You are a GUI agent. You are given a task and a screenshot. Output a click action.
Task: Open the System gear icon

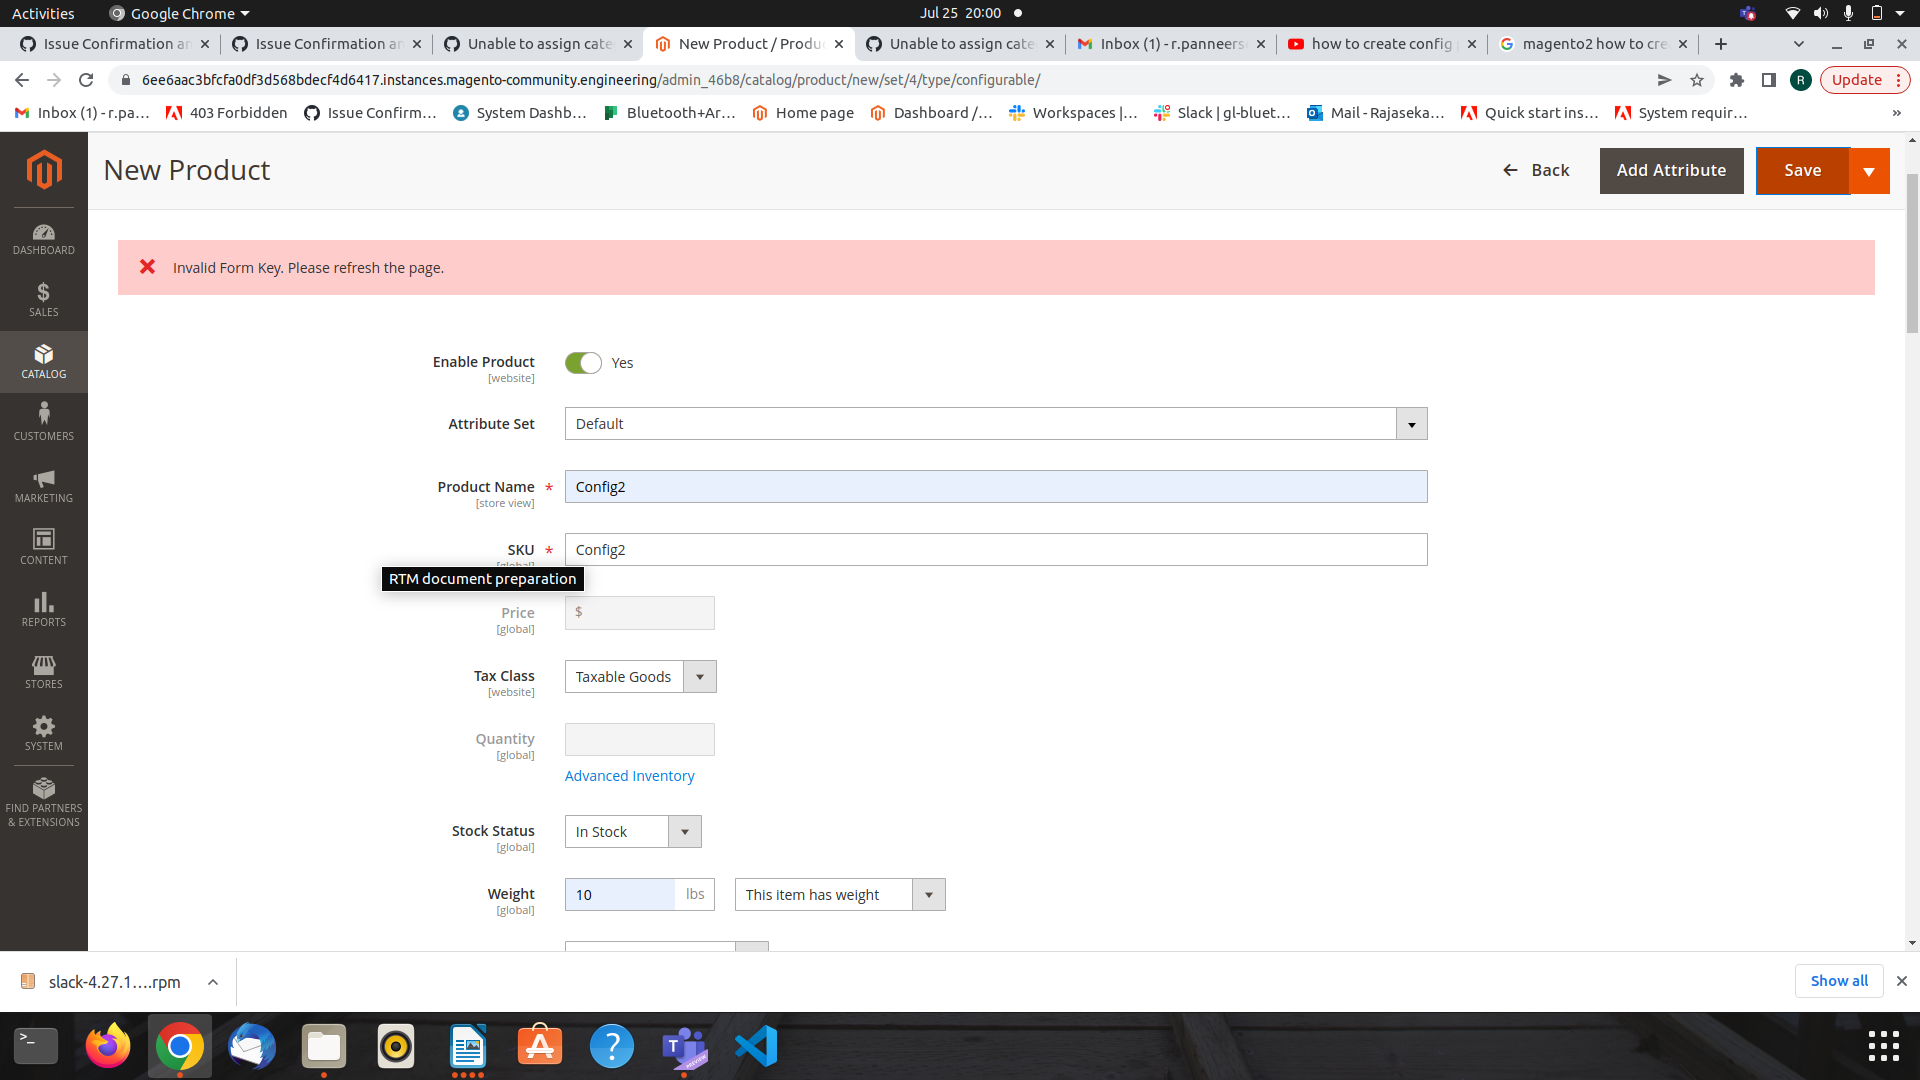click(x=43, y=733)
